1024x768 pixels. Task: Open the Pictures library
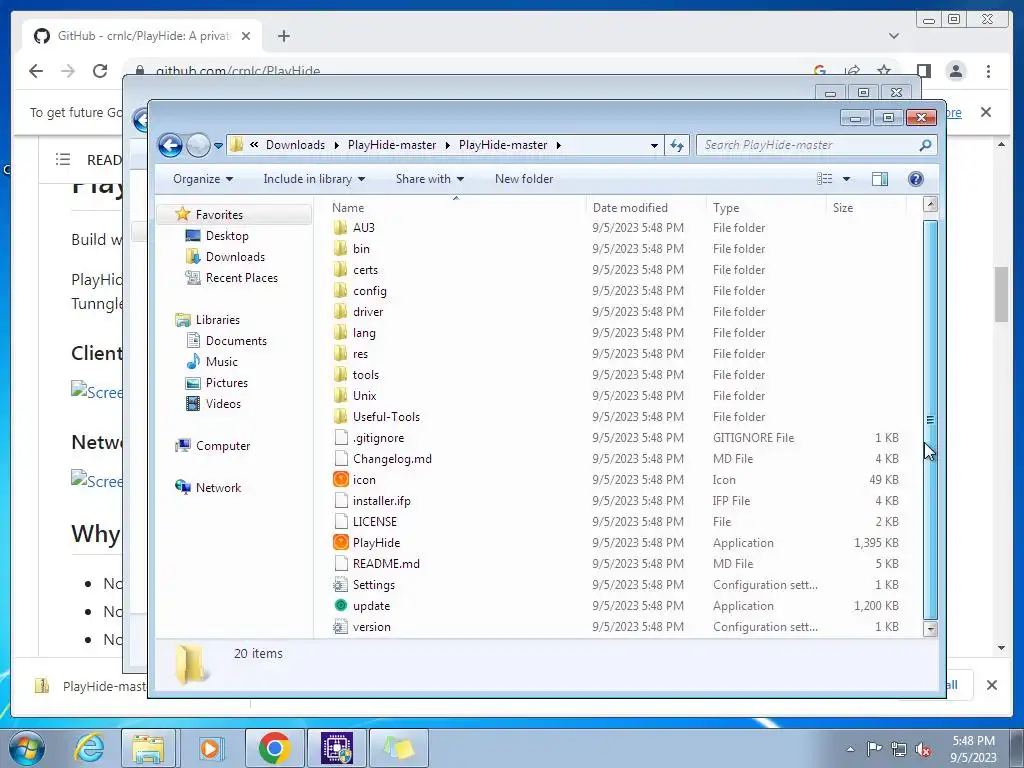(227, 383)
